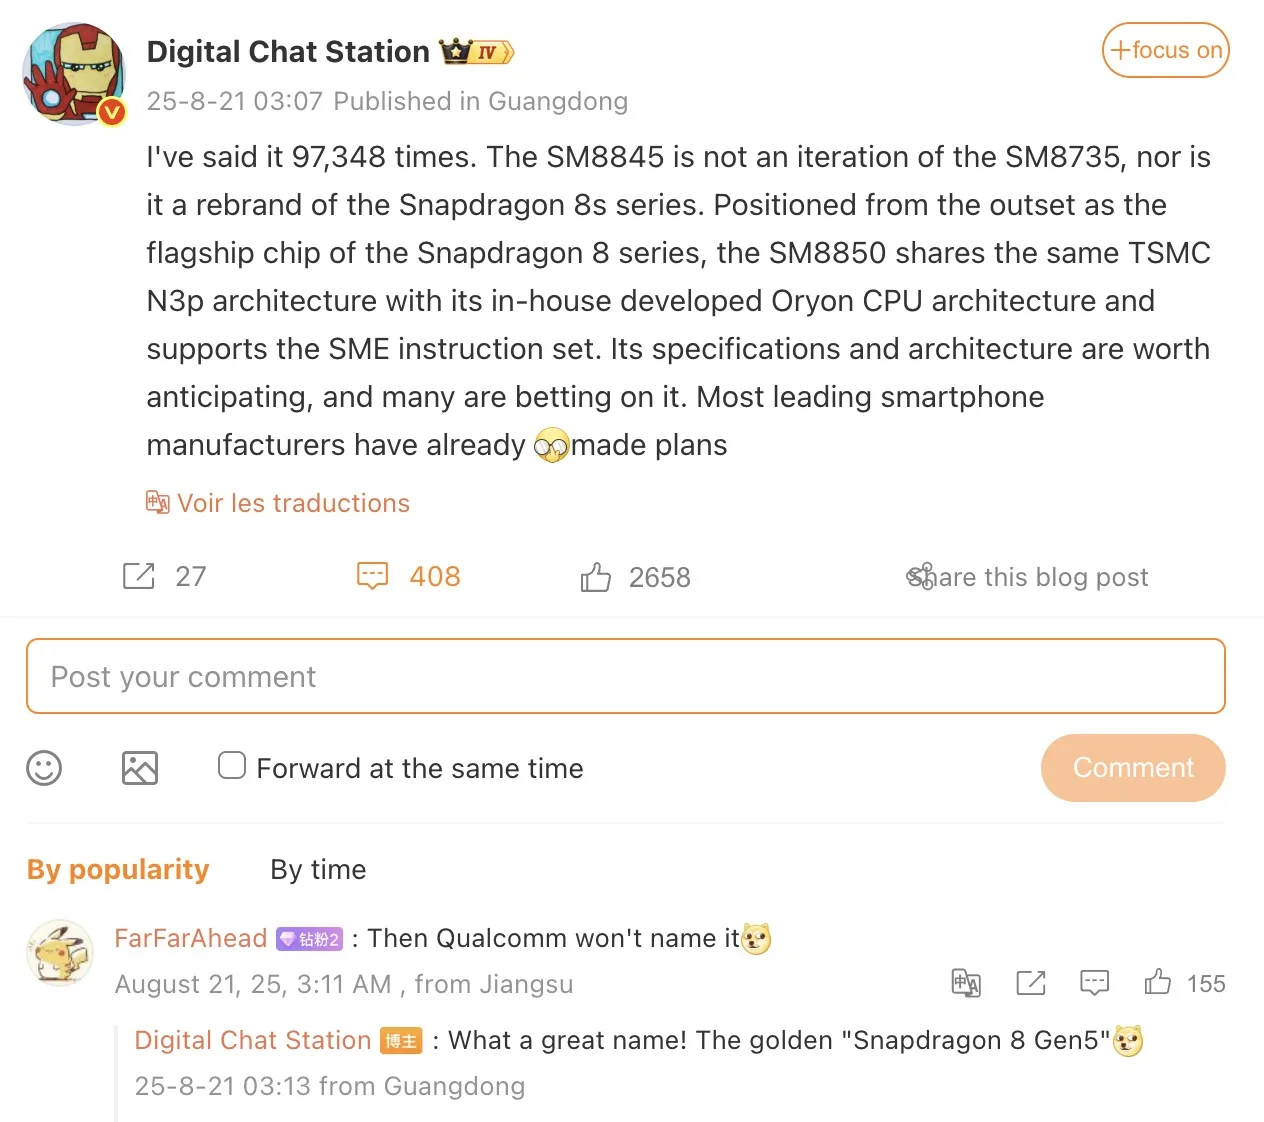Click the orange Comment submit button

click(1133, 768)
